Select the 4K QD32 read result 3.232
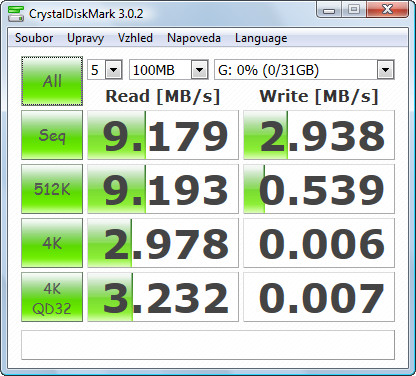The height and width of the screenshot is (376, 416). pyautogui.click(x=163, y=297)
